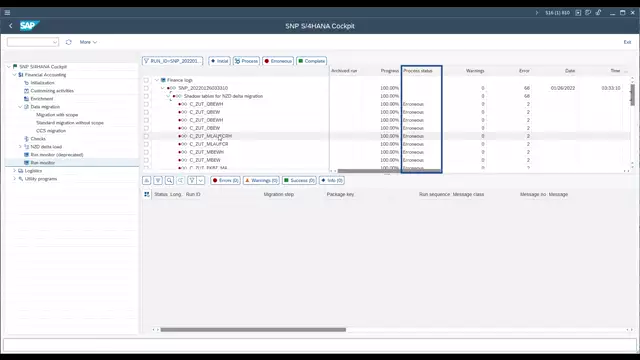Select Migration with scope
640x360 pixels.
57,115
